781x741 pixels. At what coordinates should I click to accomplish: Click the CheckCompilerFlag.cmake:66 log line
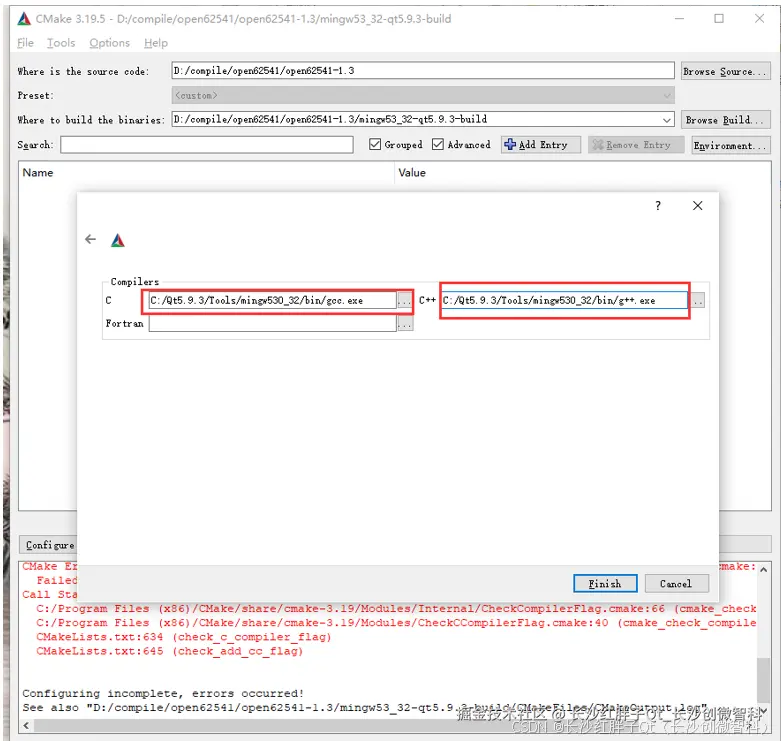click(x=396, y=609)
